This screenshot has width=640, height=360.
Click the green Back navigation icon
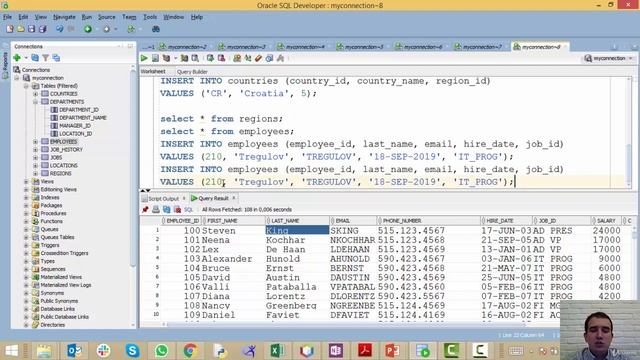88,29
